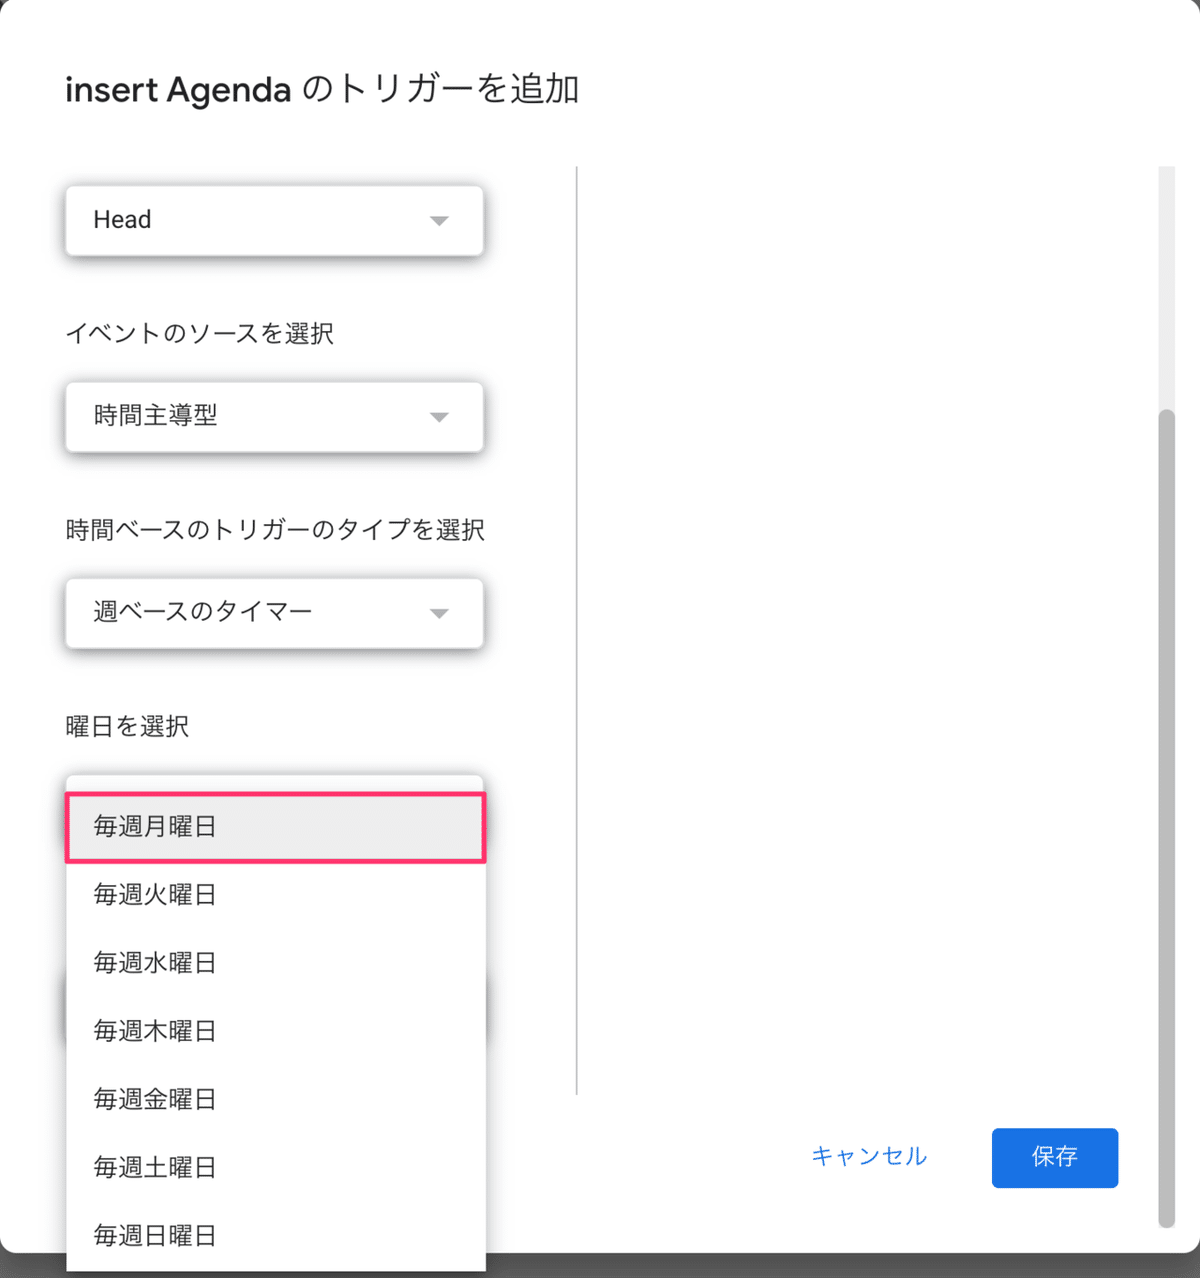Choose 毎週土曜日 from the list
1200x1278 pixels.
point(273,1167)
